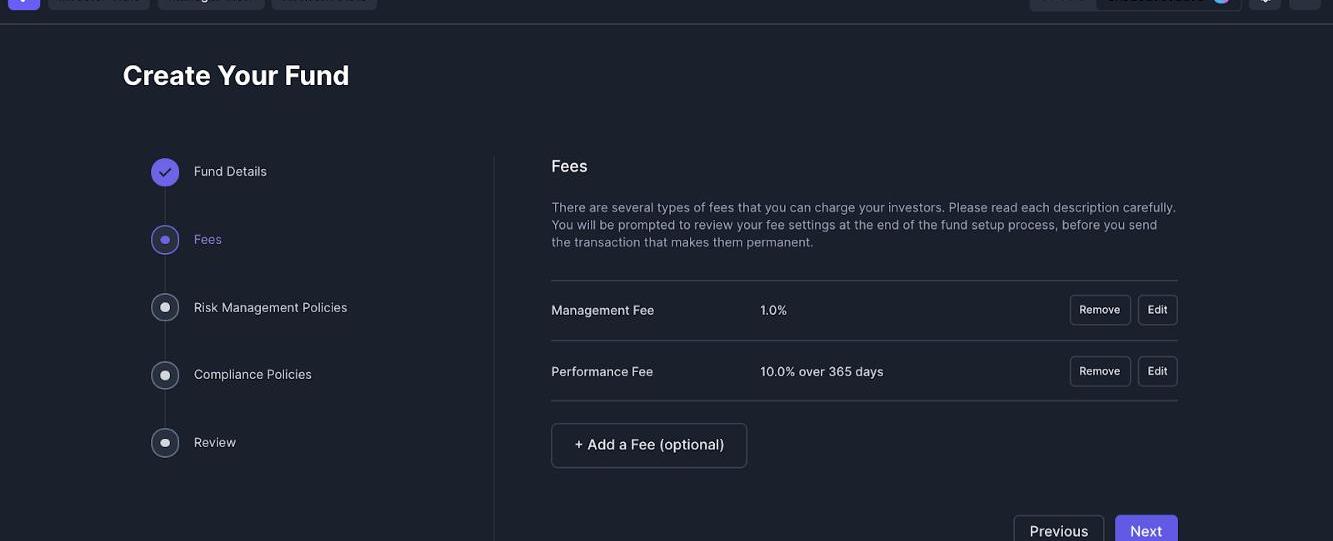1333x541 pixels.
Task: Go back with the Previous button
Action: 1059,529
